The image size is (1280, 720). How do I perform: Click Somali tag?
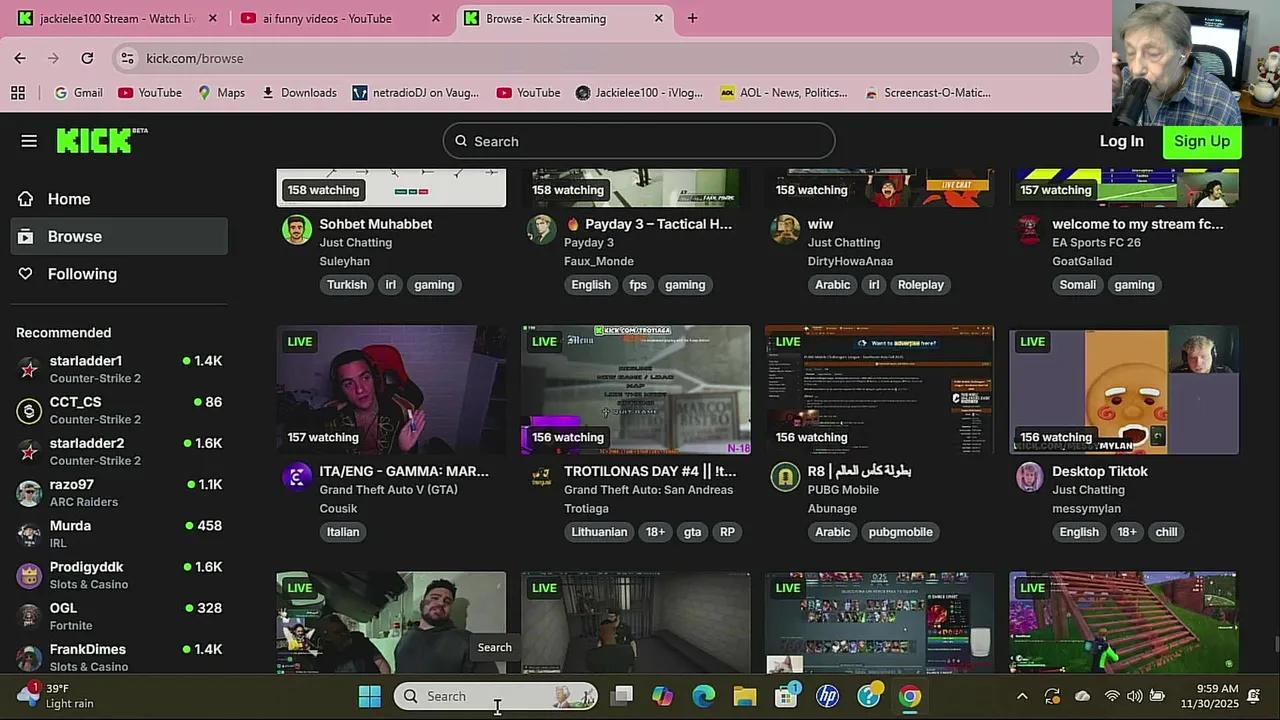pos(1078,285)
